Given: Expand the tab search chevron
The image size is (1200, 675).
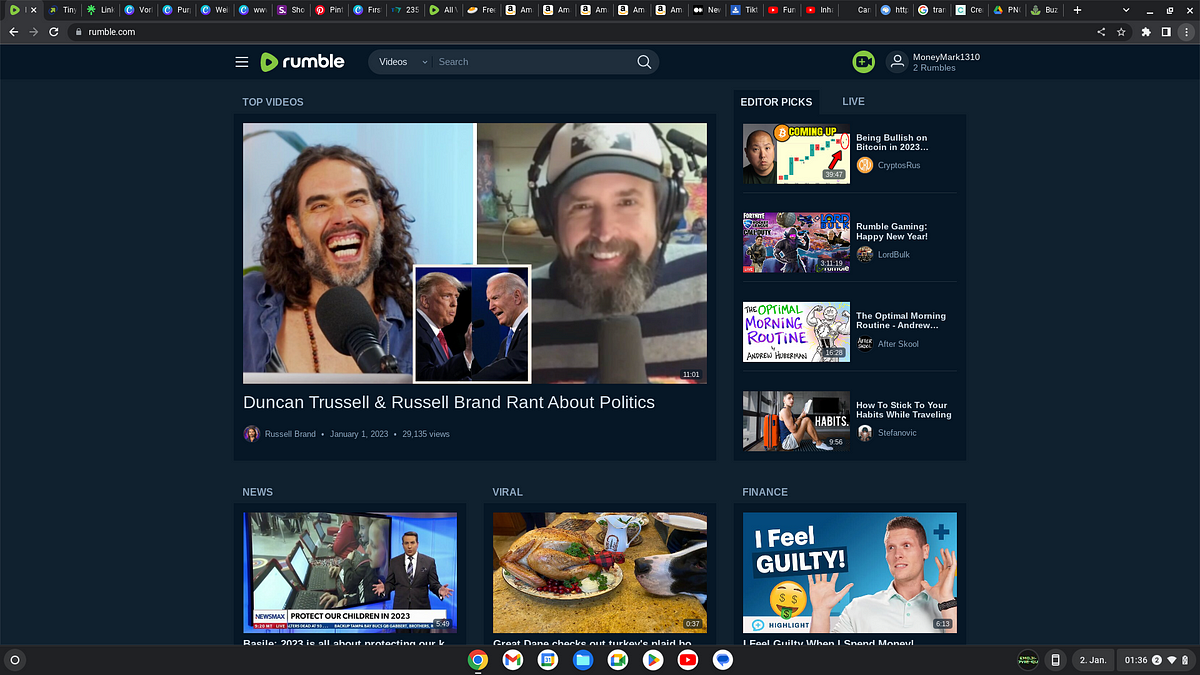Looking at the screenshot, I should tap(1127, 9).
